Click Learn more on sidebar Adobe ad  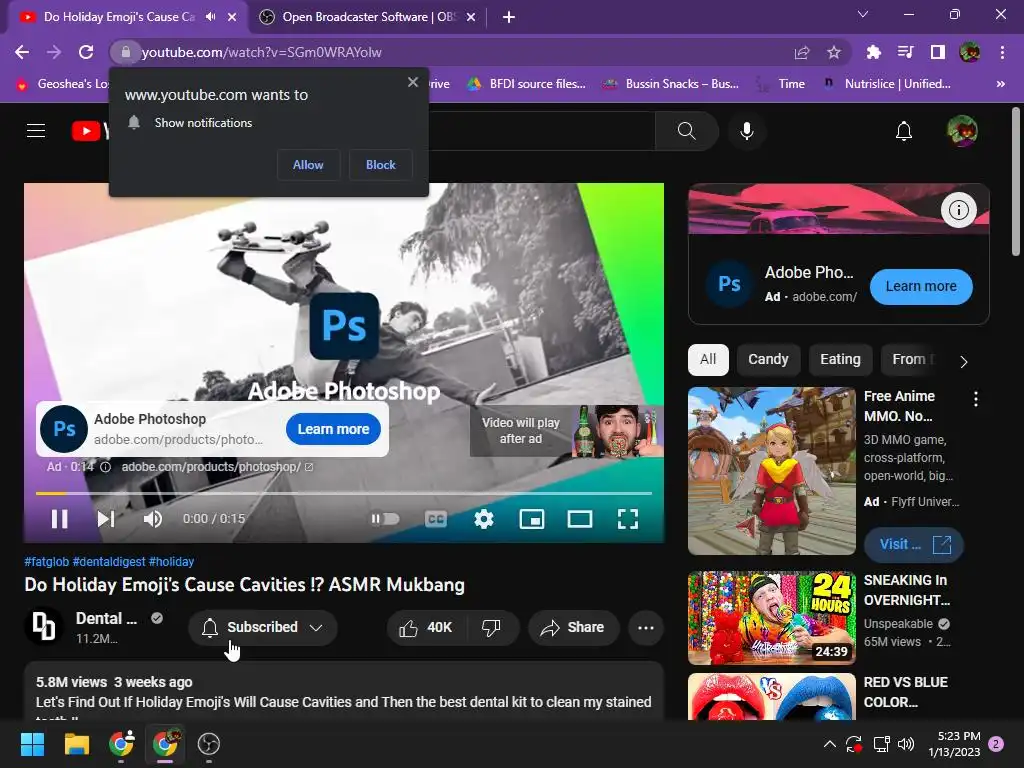tap(921, 287)
